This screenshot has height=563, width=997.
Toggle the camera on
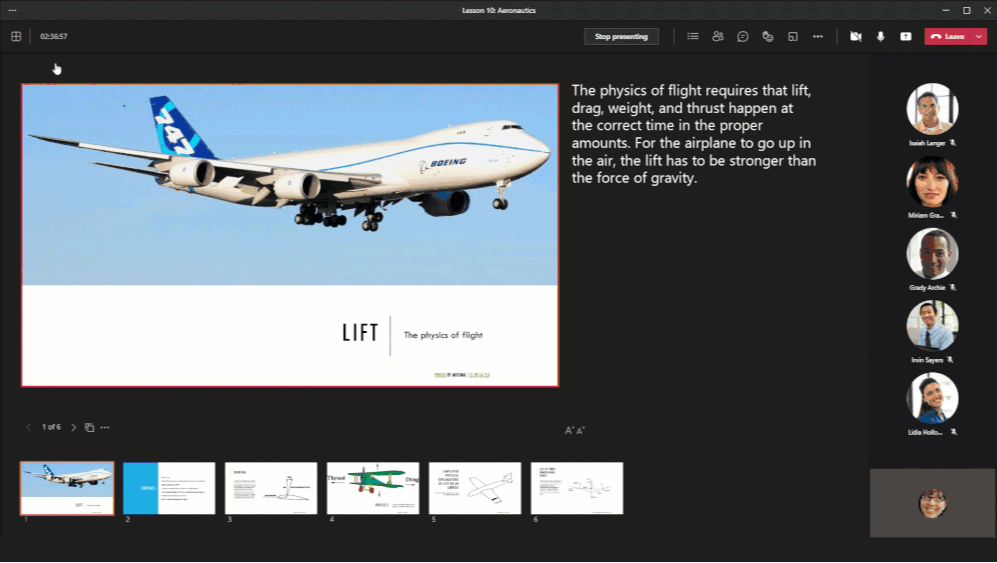click(856, 36)
